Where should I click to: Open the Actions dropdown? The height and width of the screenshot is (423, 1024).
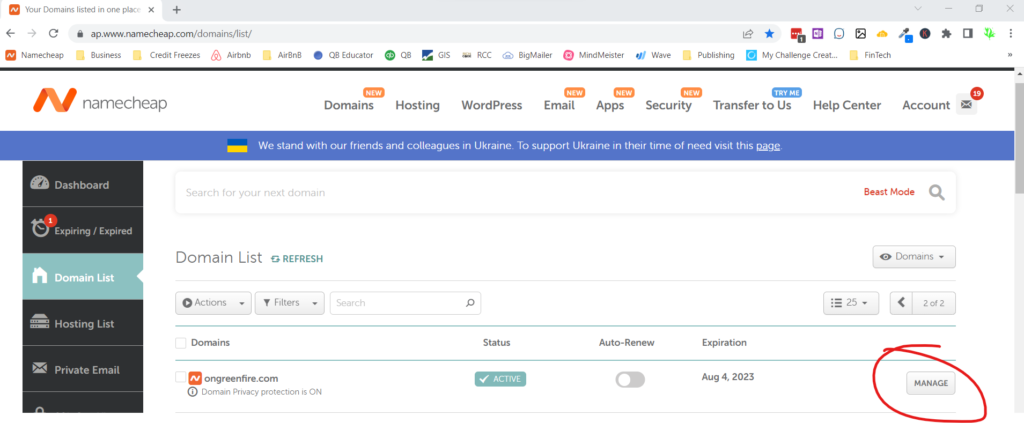[x=213, y=303]
